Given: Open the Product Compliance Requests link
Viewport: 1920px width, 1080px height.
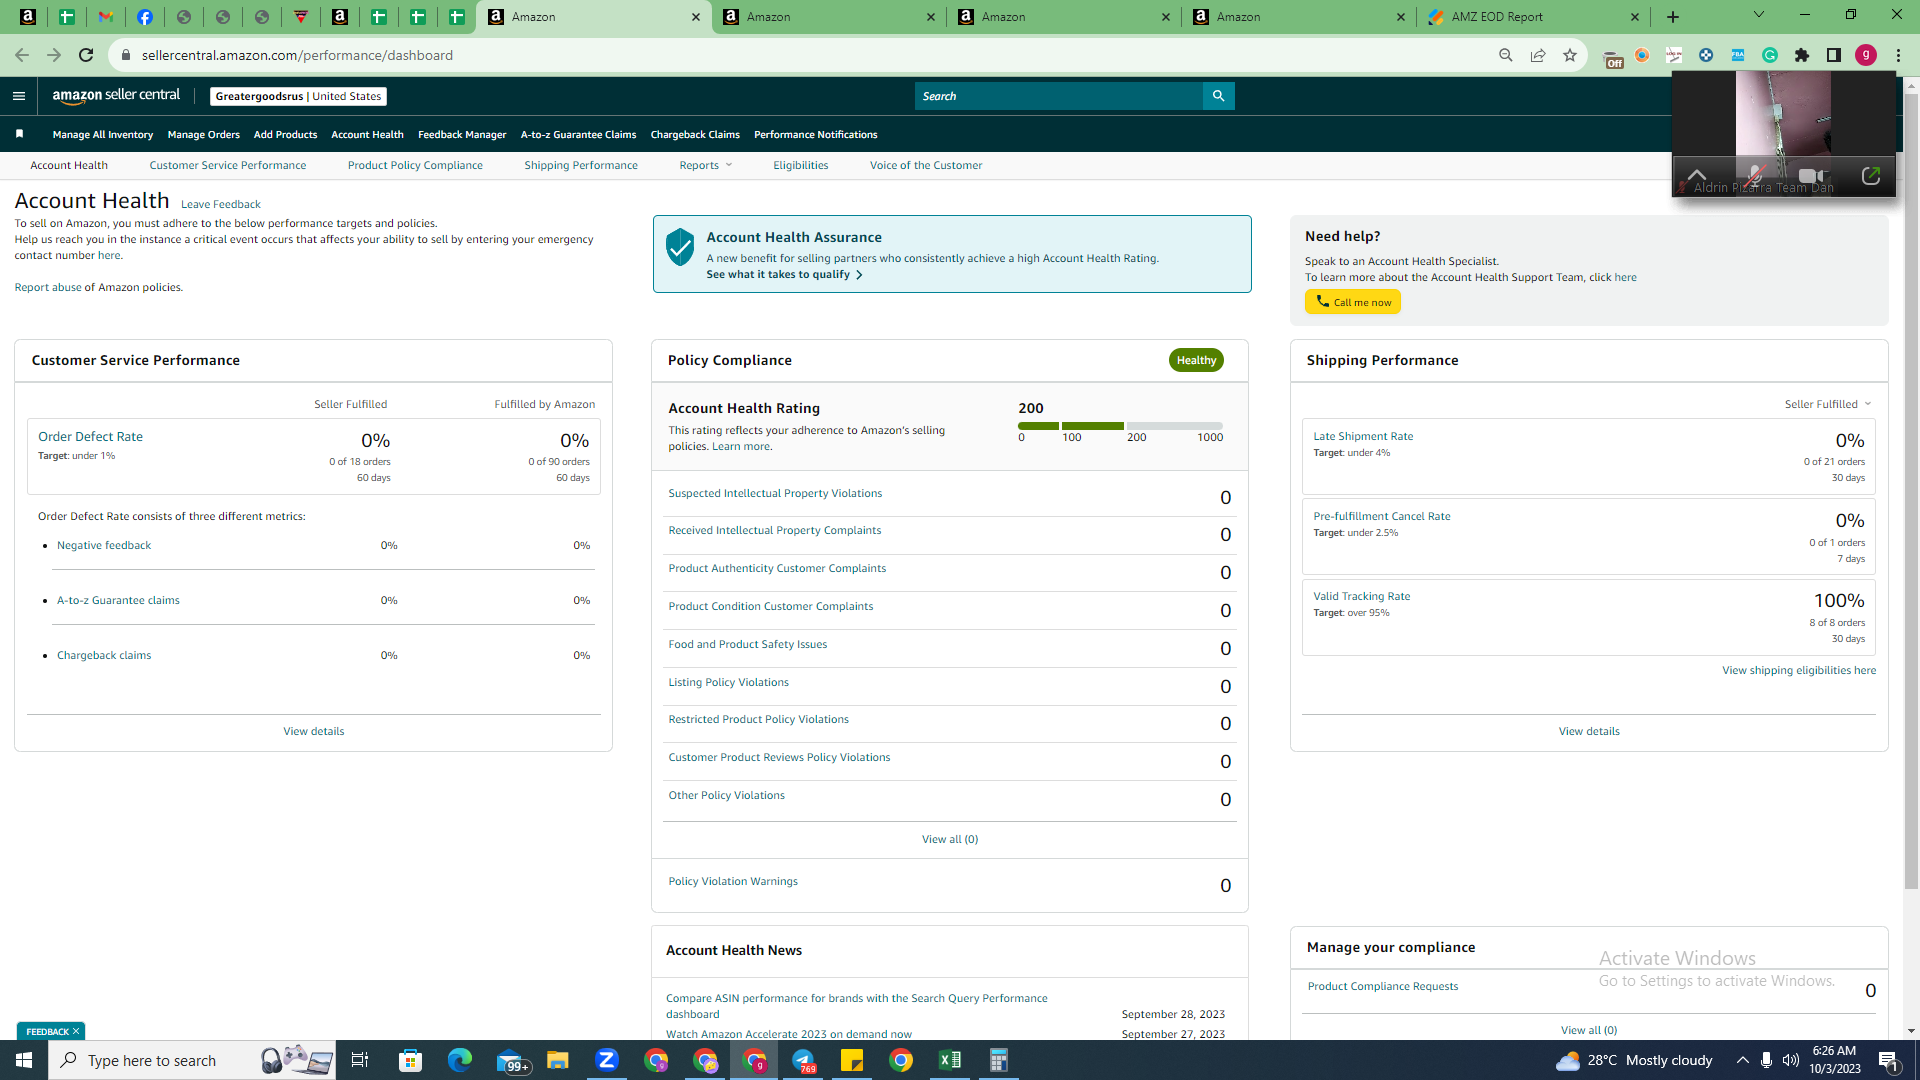Looking at the screenshot, I should 1383,986.
